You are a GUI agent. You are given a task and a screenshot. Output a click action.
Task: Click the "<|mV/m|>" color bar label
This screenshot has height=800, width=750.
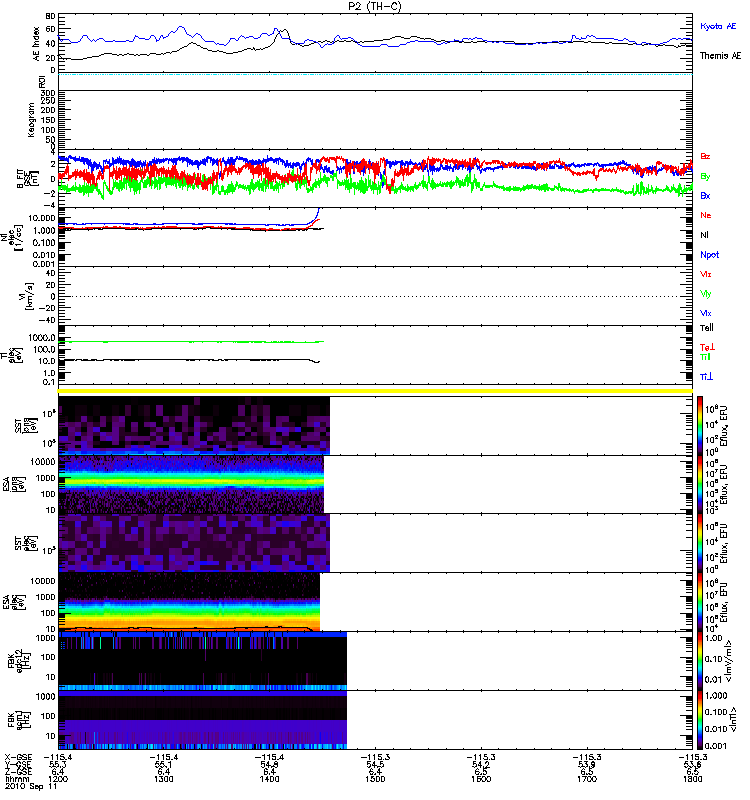731,661
